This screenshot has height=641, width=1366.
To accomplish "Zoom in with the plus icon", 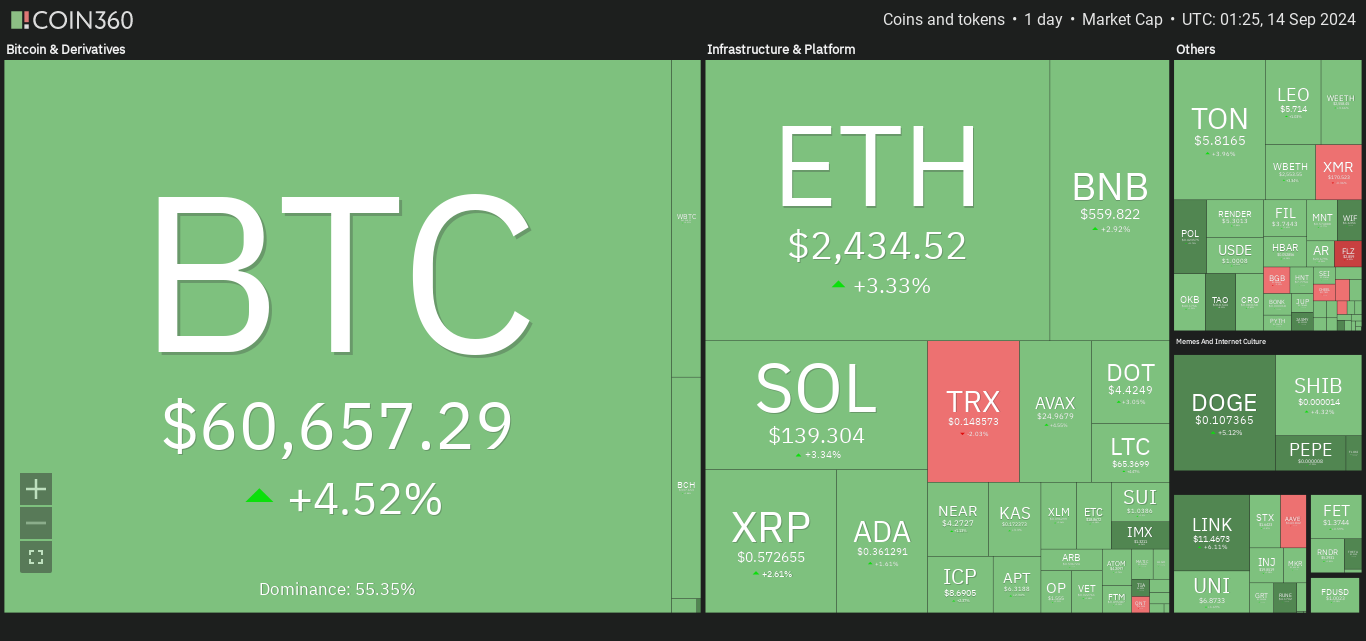I will click(x=36, y=489).
